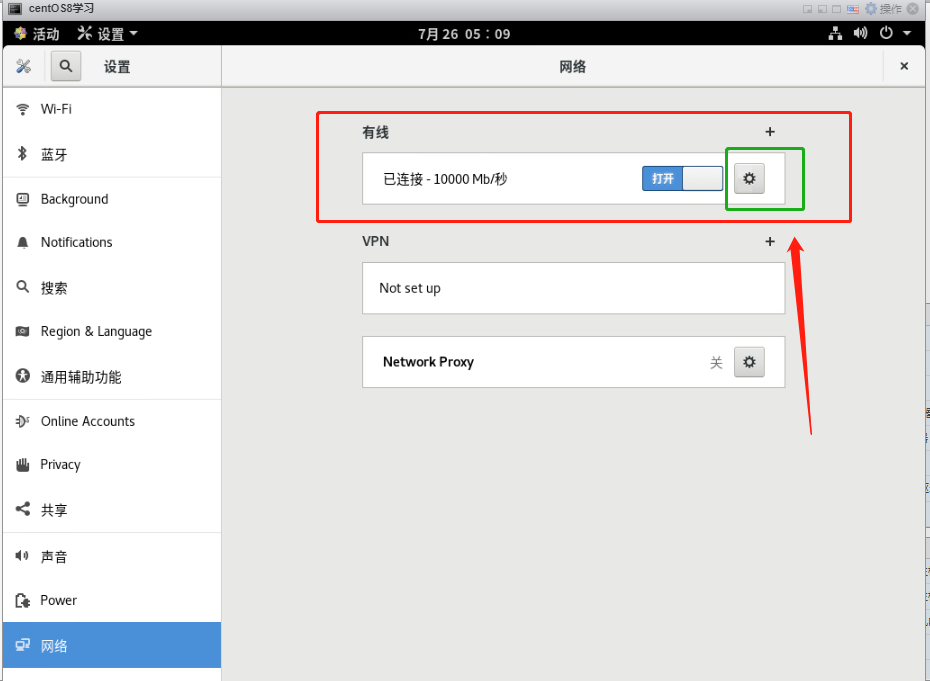The image size is (930, 681).
Task: Click the VPN 'Not set up' row
Action: point(574,288)
